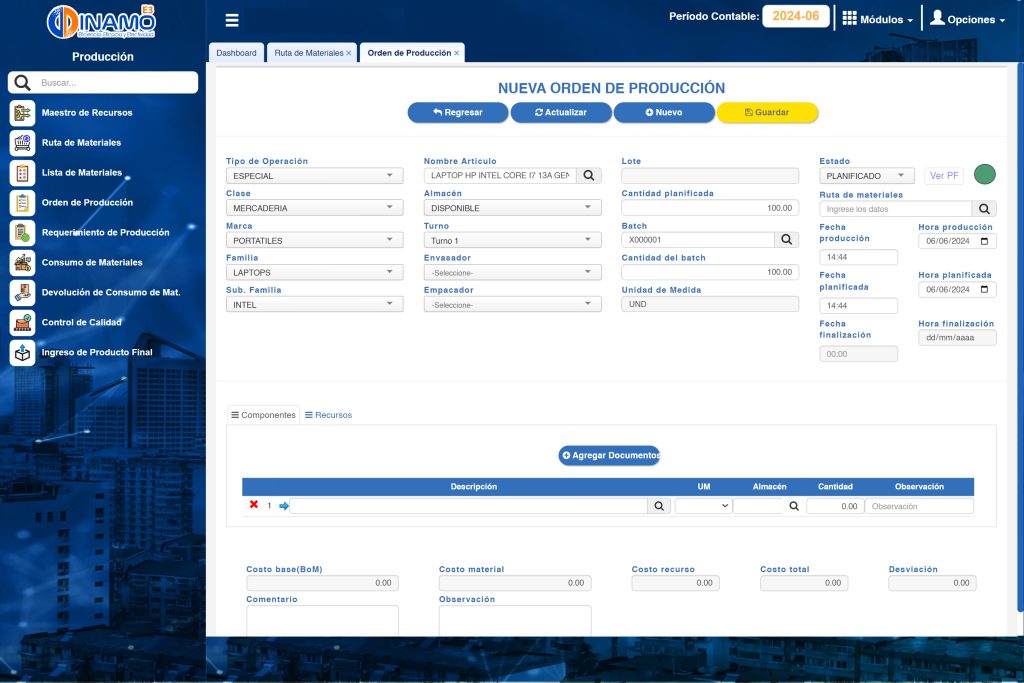
Task: Click the Agregar Documentos button
Action: [609, 456]
